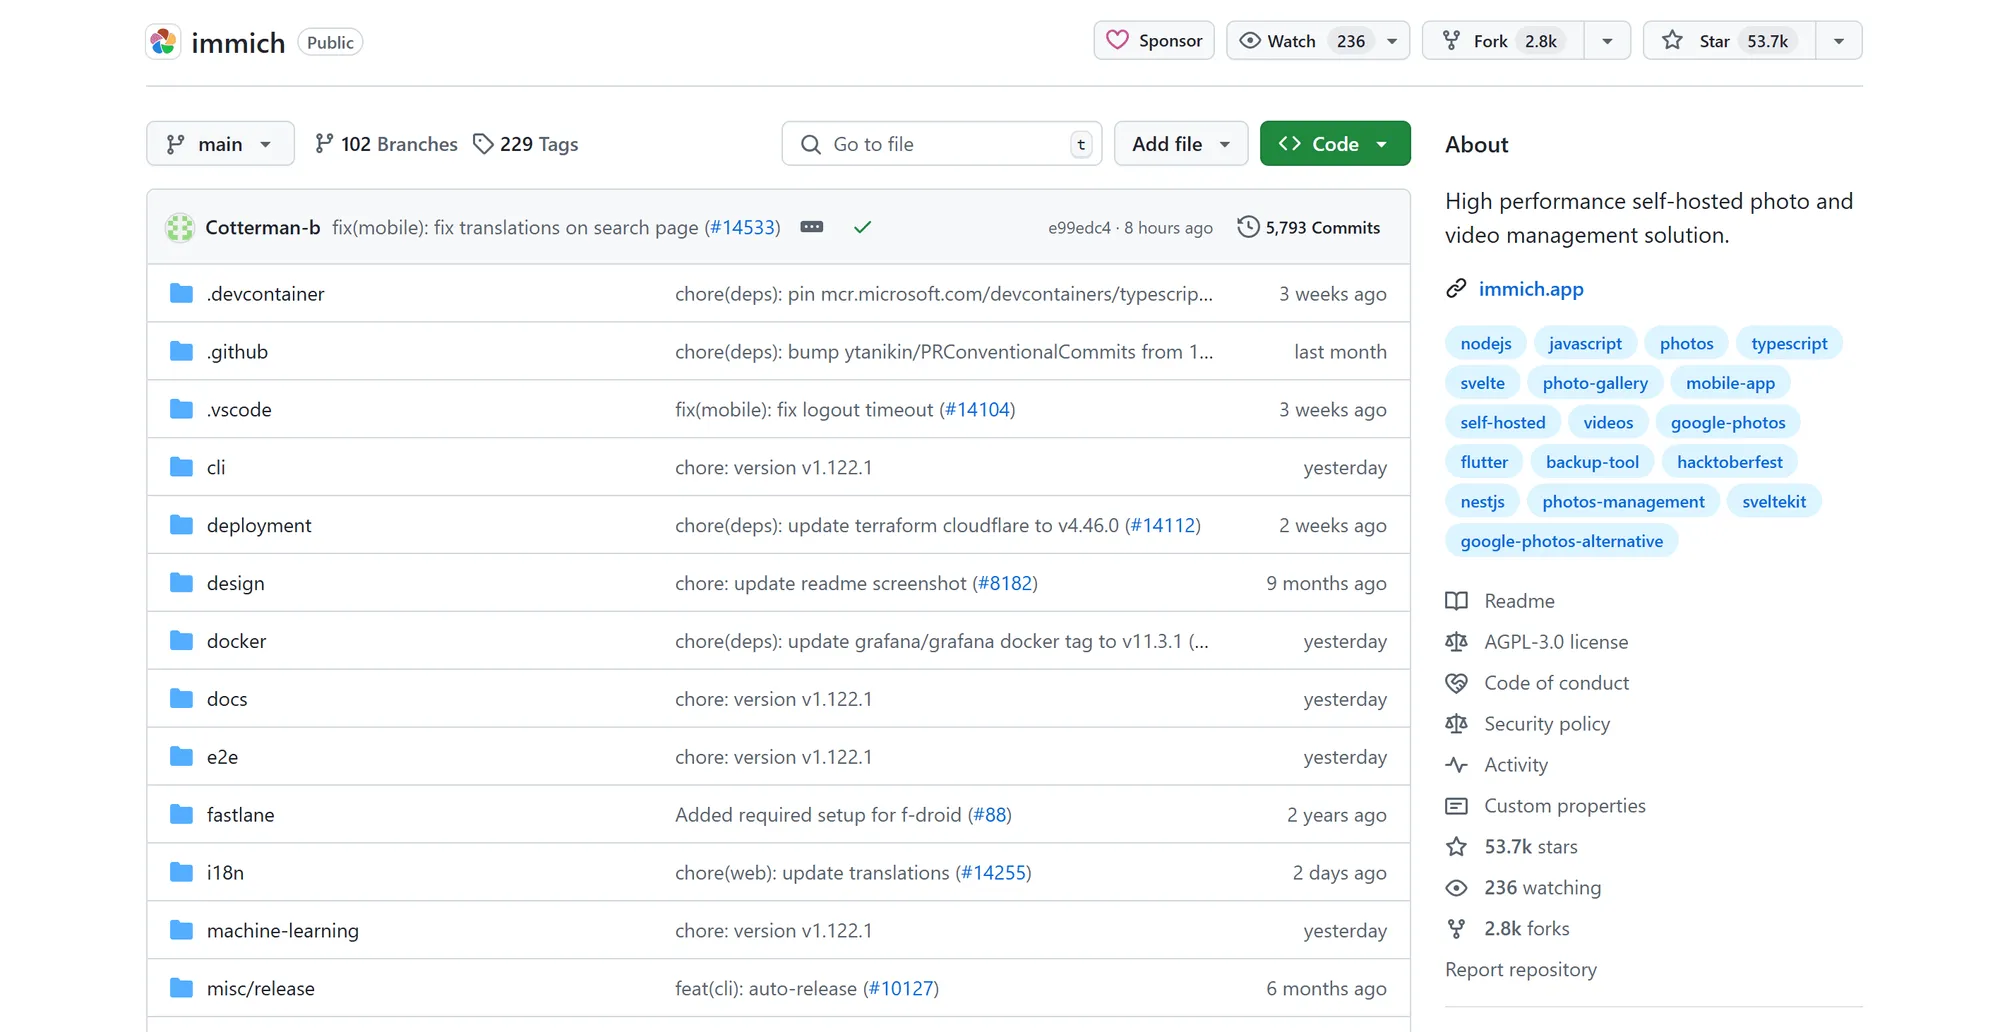Open the green Code dropdown
The image size is (2000, 1032).
1335,143
